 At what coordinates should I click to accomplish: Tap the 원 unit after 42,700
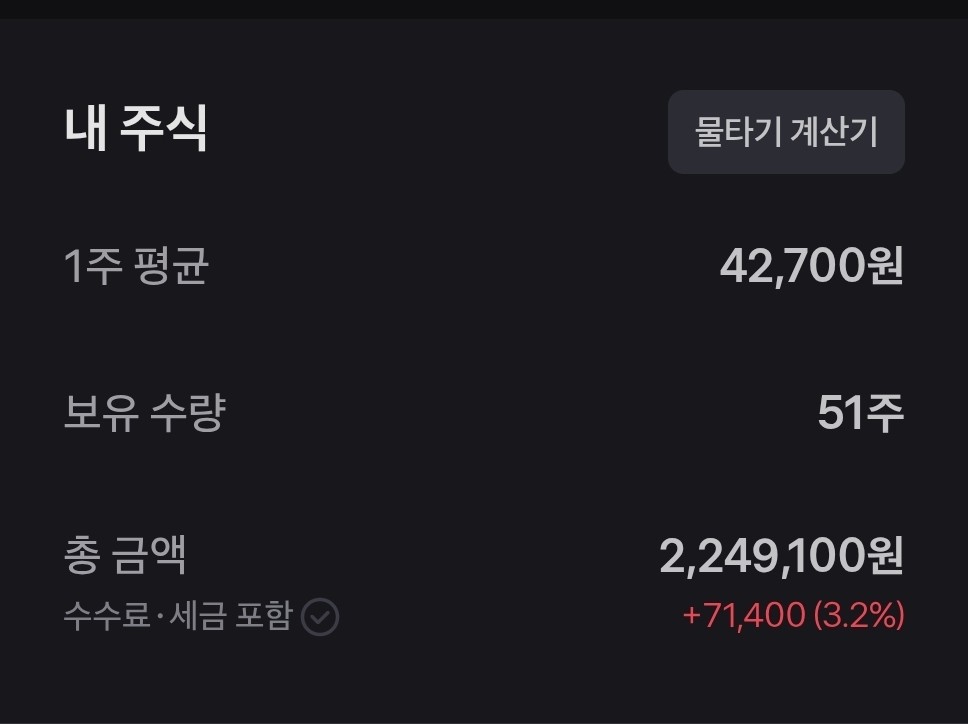point(885,266)
